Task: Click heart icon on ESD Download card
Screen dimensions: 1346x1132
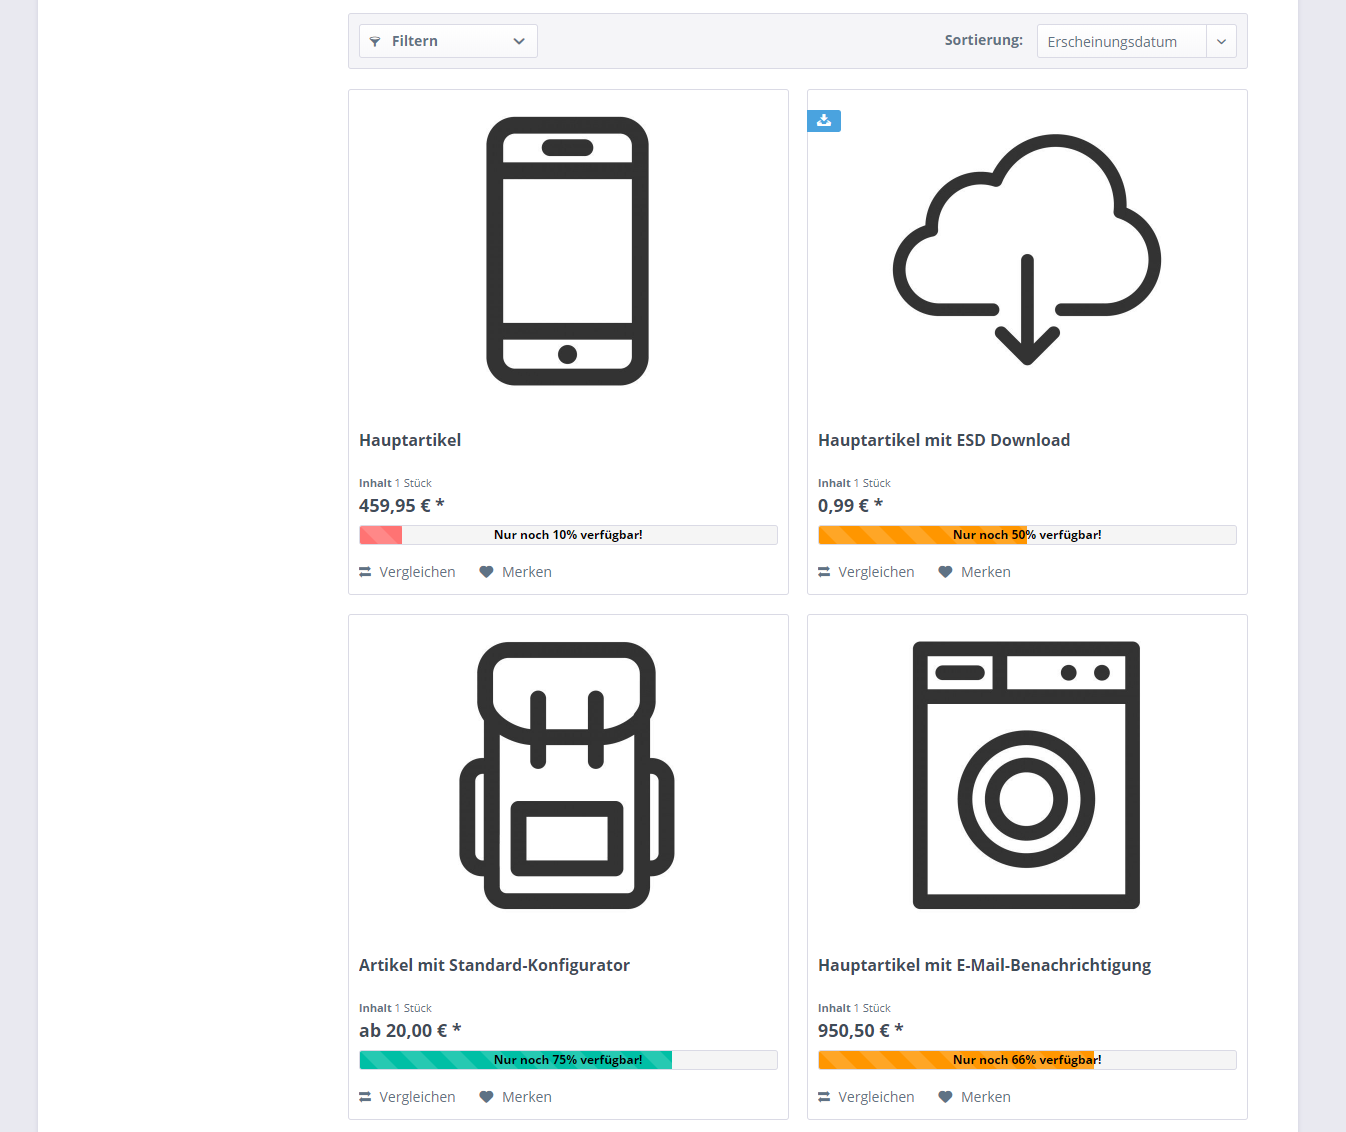Action: pos(945,572)
